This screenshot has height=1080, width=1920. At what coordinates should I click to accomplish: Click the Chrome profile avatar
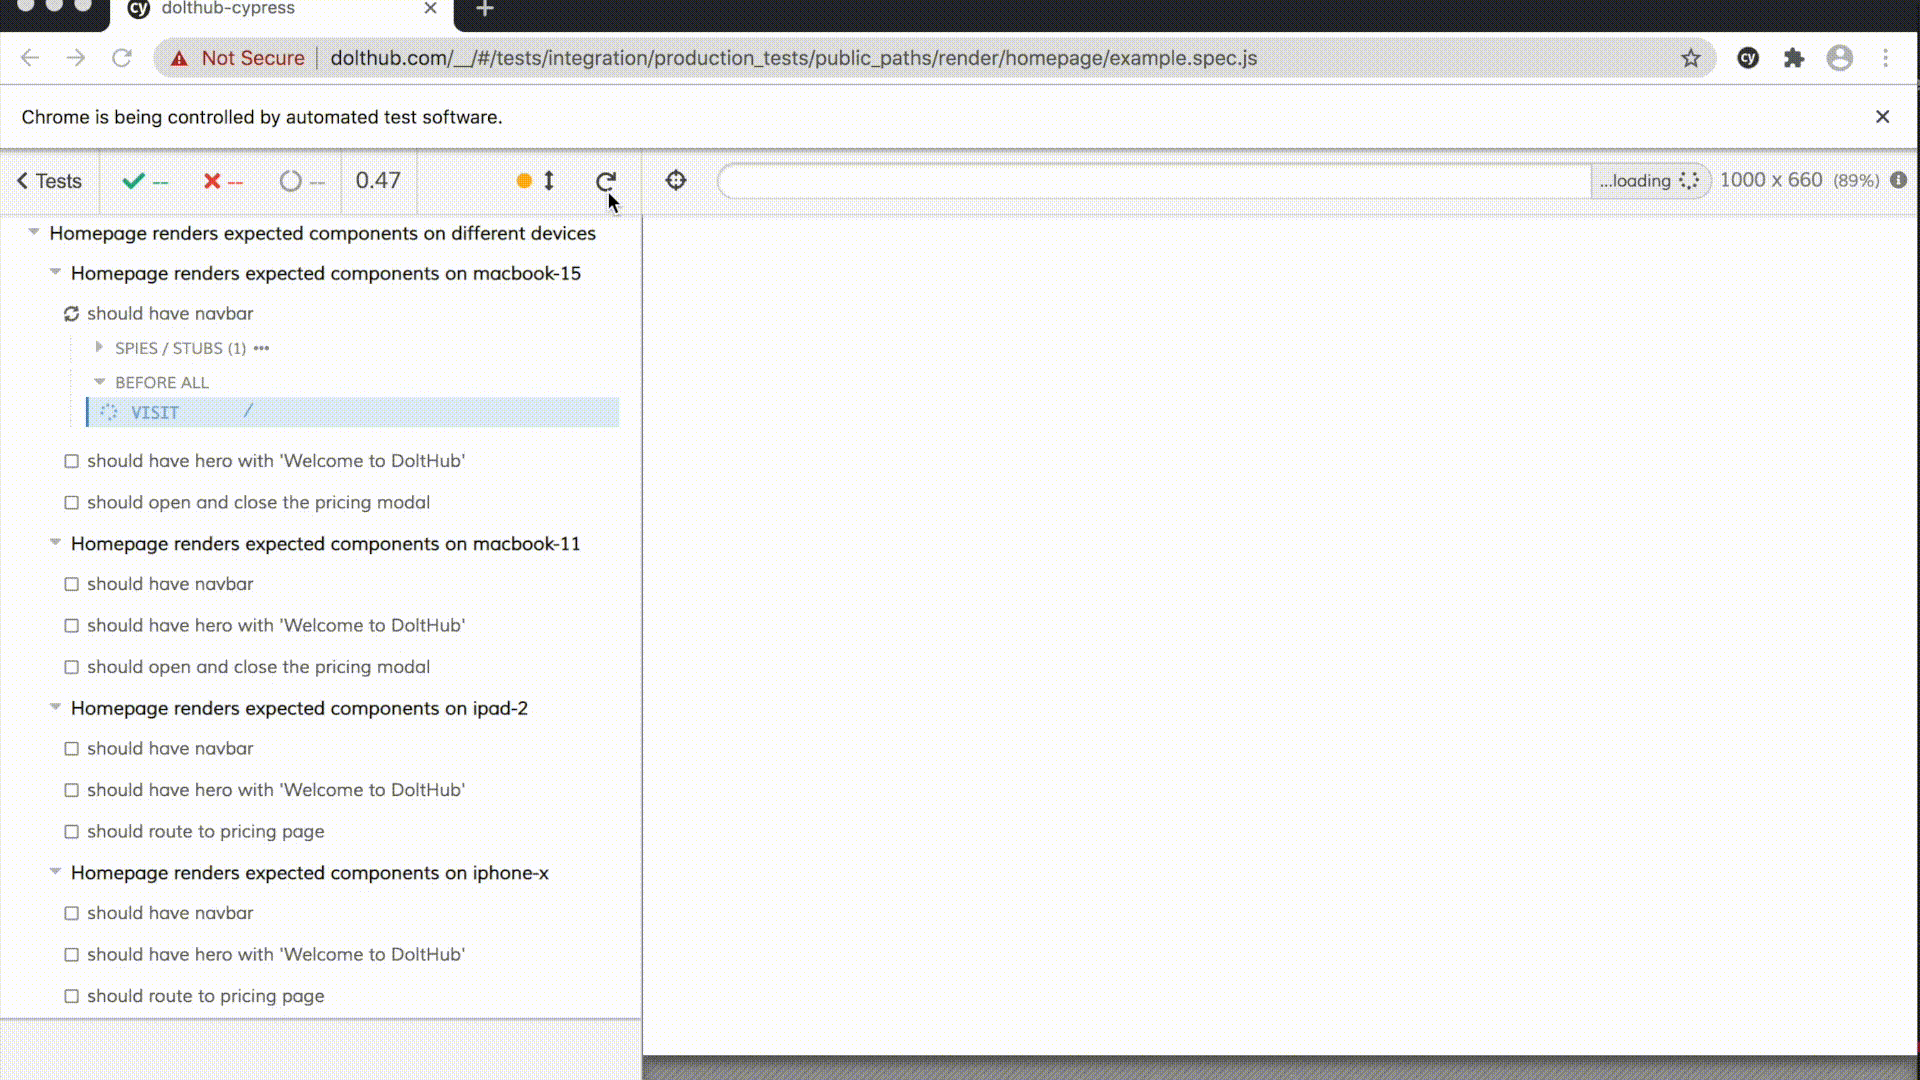[x=1840, y=58]
